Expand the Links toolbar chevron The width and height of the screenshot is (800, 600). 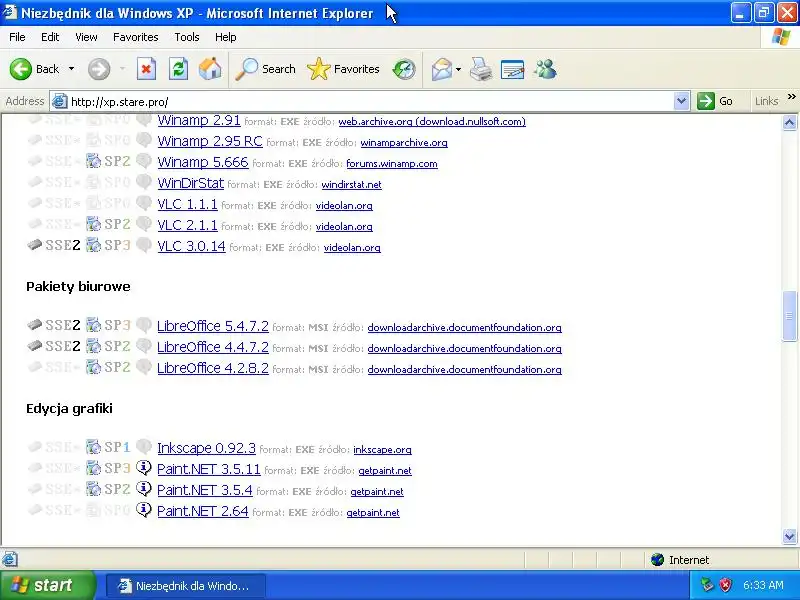coord(791,97)
